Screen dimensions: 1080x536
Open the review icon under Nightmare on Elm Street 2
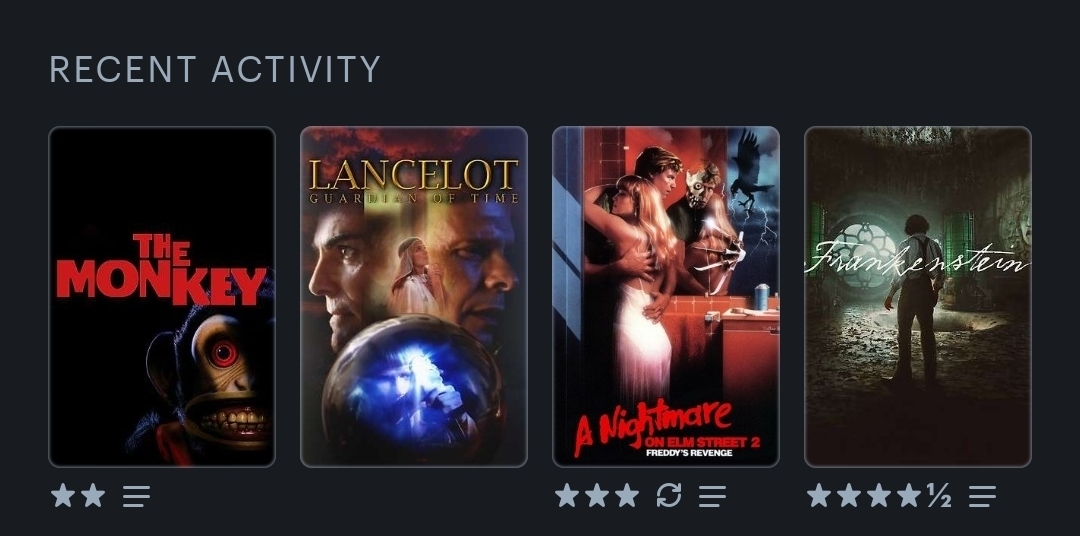712,496
